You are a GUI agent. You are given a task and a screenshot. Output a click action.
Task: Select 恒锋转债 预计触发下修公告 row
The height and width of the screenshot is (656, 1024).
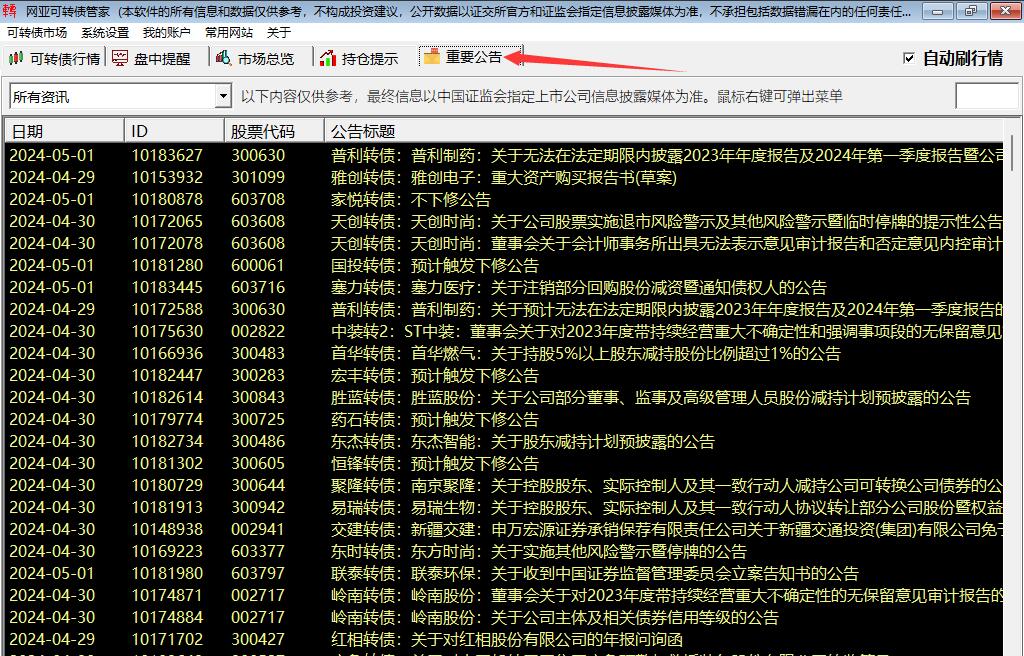[504, 463]
